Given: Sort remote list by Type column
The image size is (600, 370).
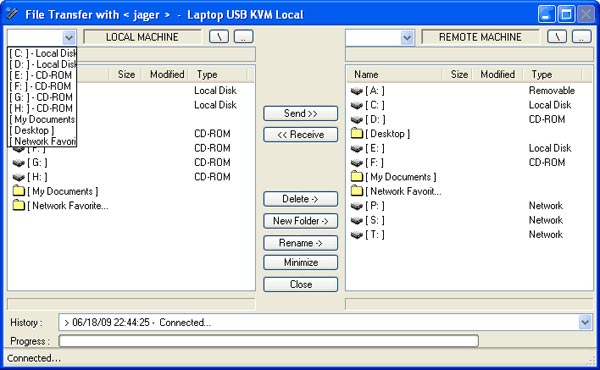Looking at the screenshot, I should click(x=552, y=74).
